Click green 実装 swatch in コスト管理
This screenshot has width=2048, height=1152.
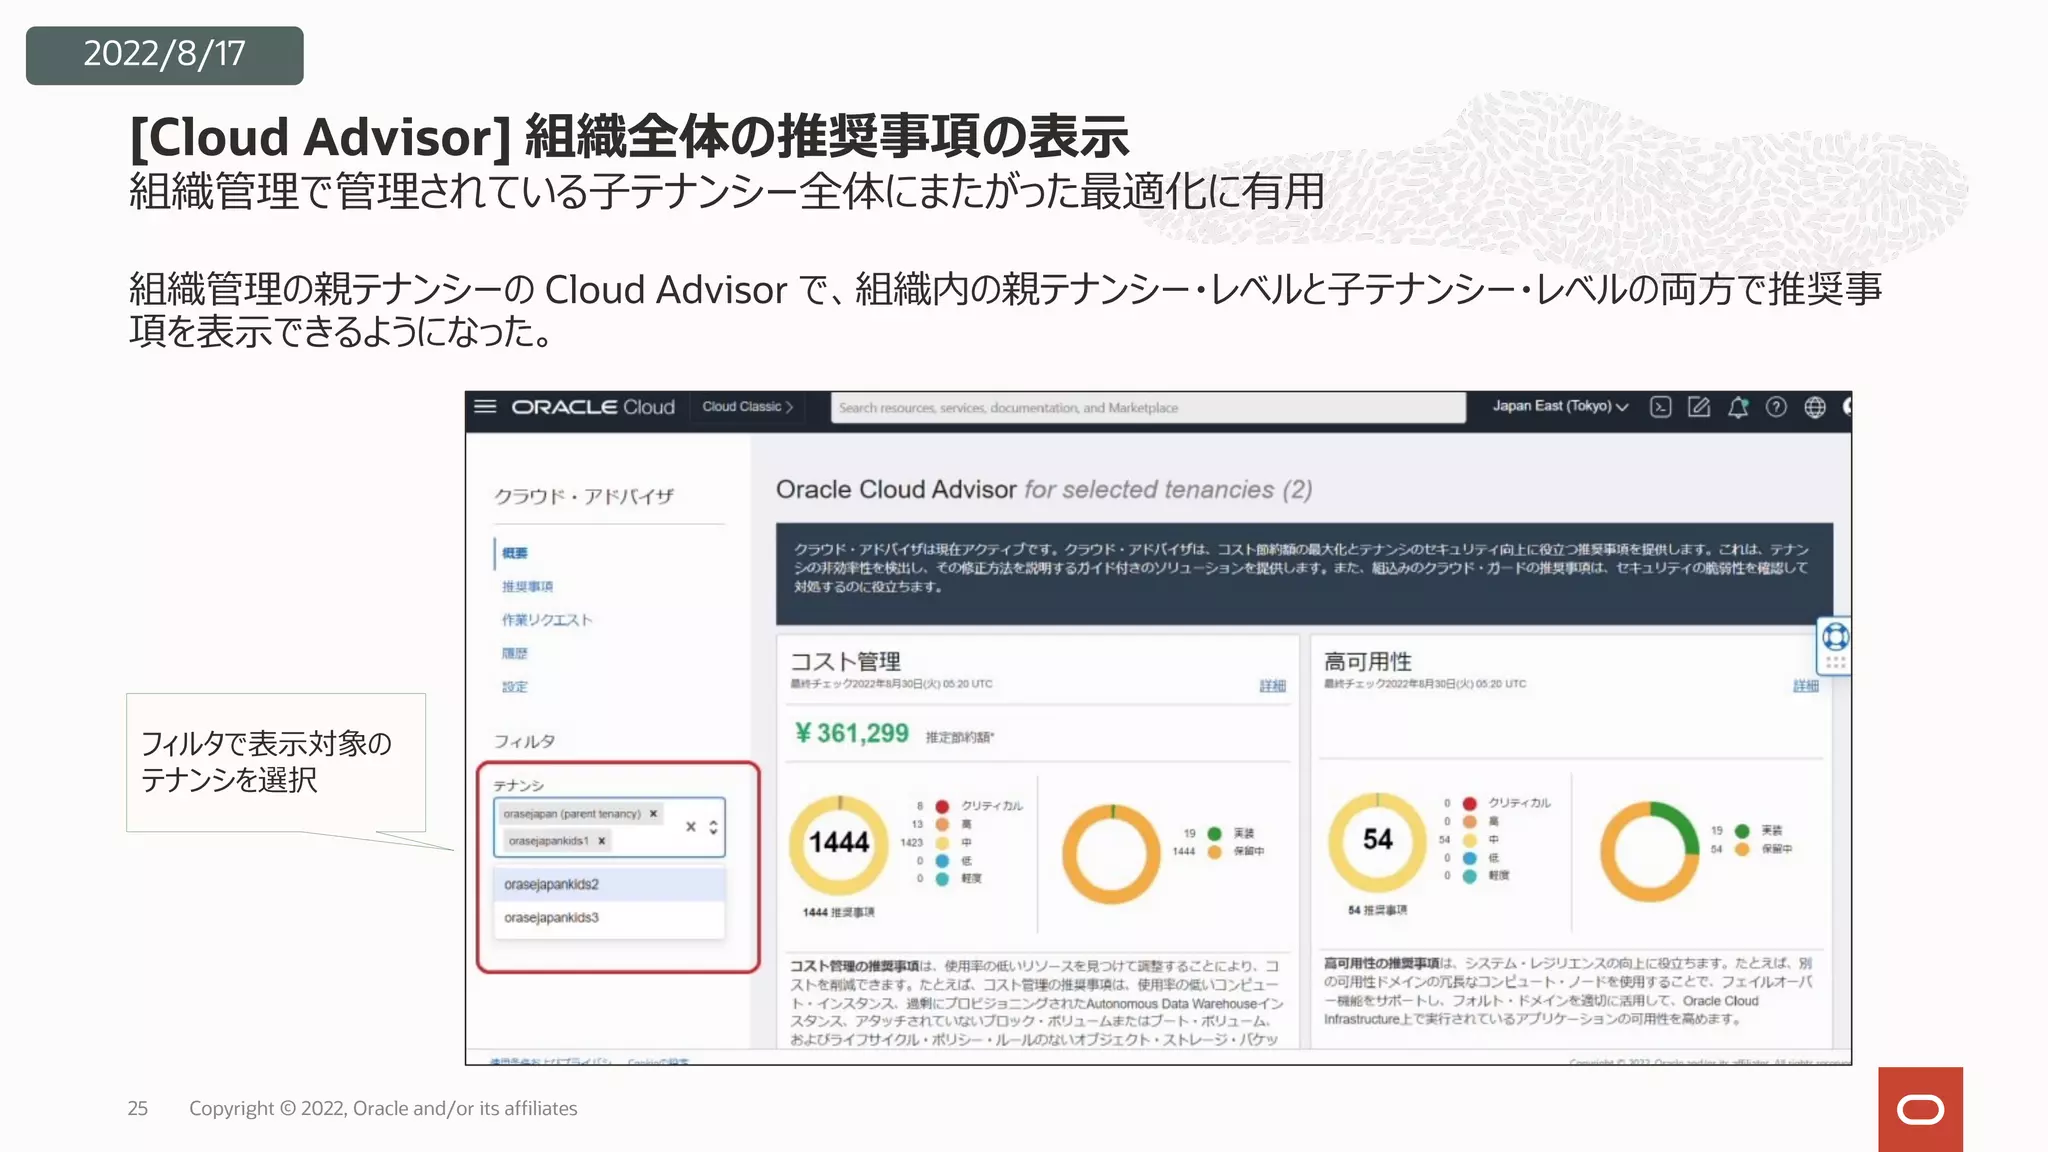[1214, 833]
